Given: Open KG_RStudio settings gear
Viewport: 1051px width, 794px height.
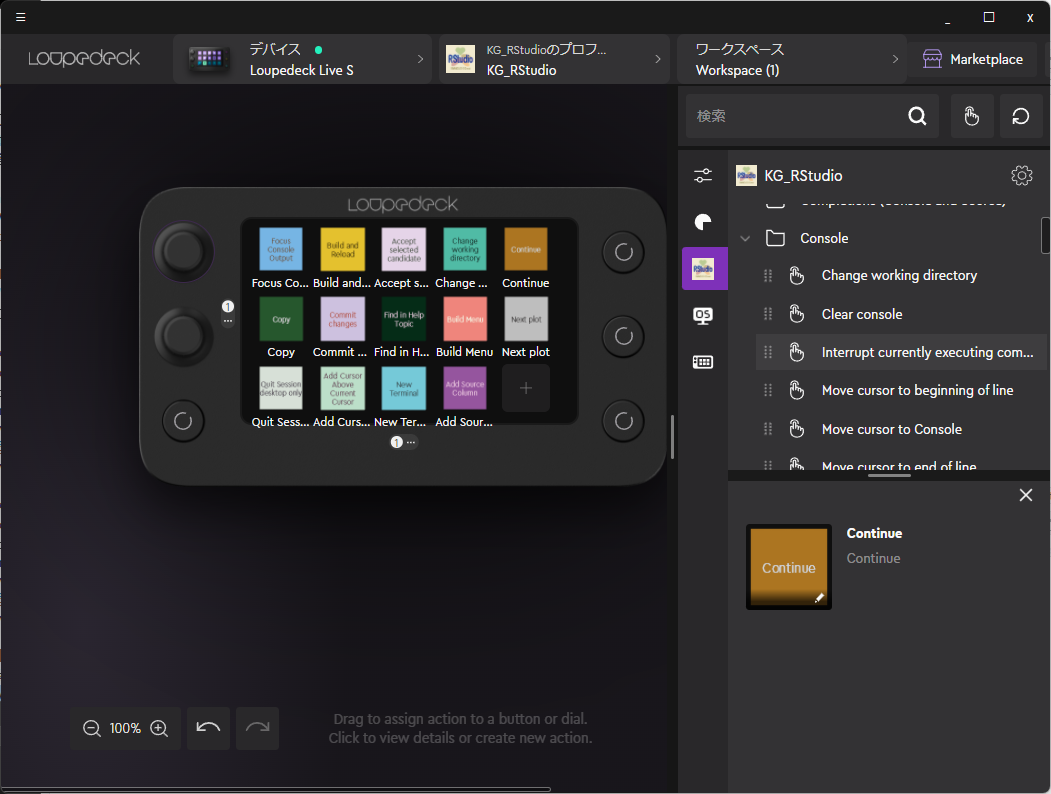Looking at the screenshot, I should 1022,176.
